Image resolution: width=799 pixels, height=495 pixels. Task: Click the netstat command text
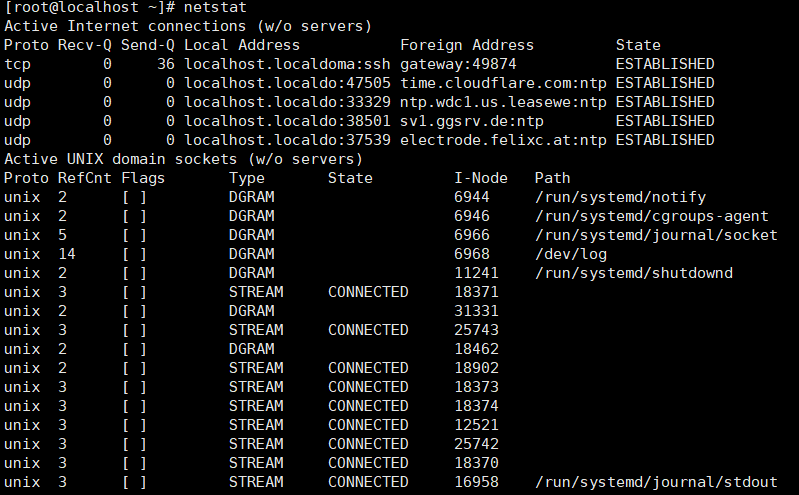[215, 7]
